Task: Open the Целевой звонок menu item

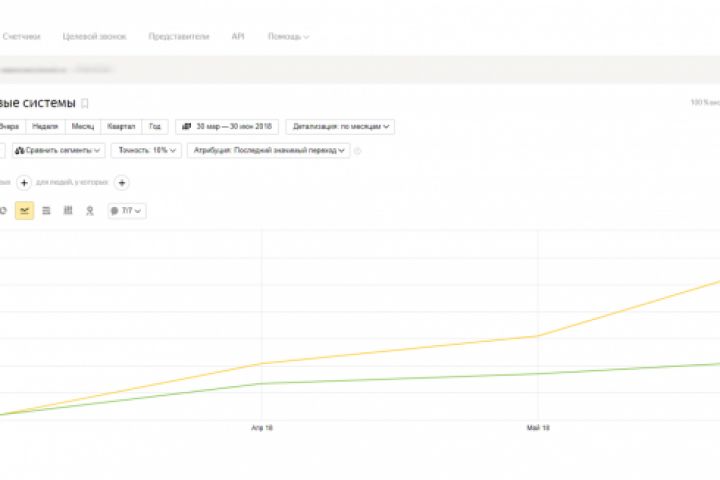Action: click(94, 36)
